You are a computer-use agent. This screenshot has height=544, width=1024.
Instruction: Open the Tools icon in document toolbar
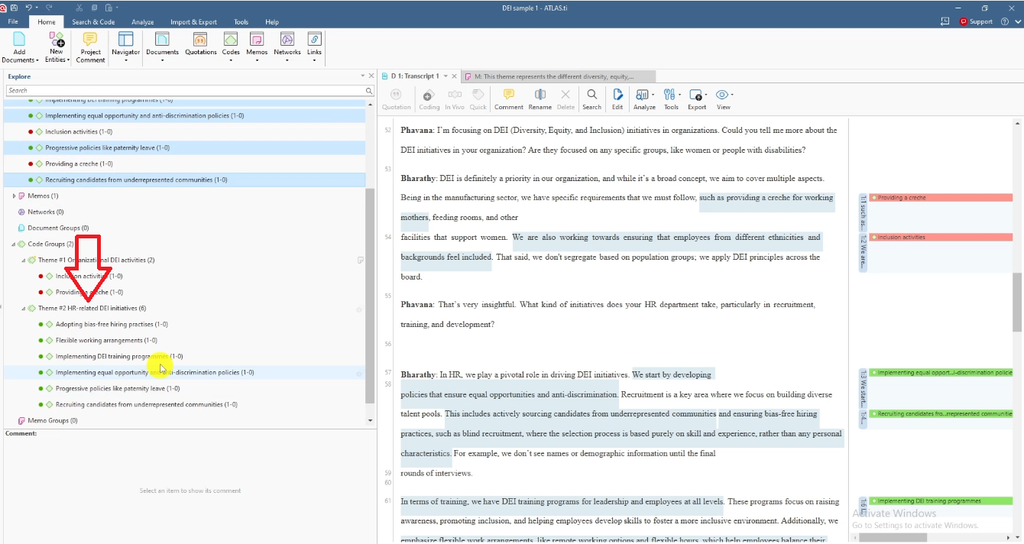point(671,99)
